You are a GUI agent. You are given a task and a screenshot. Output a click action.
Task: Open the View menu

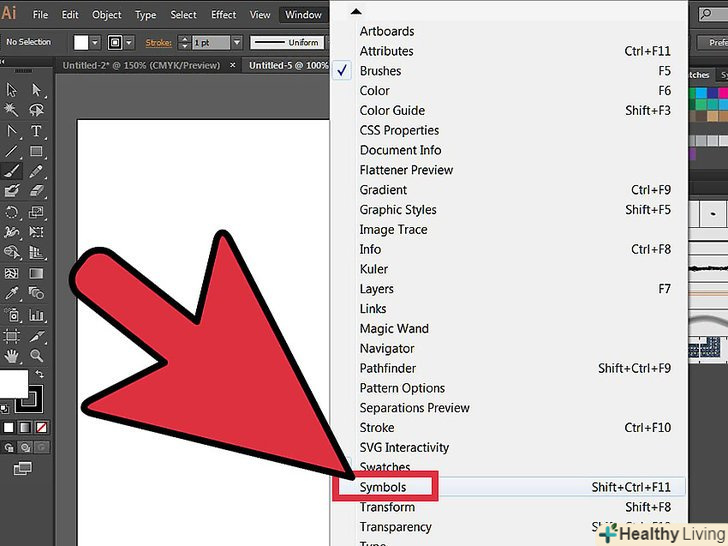point(260,15)
